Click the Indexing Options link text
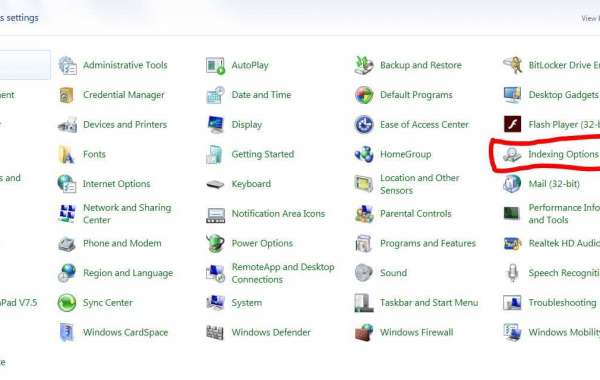The width and height of the screenshot is (600, 380). click(563, 154)
